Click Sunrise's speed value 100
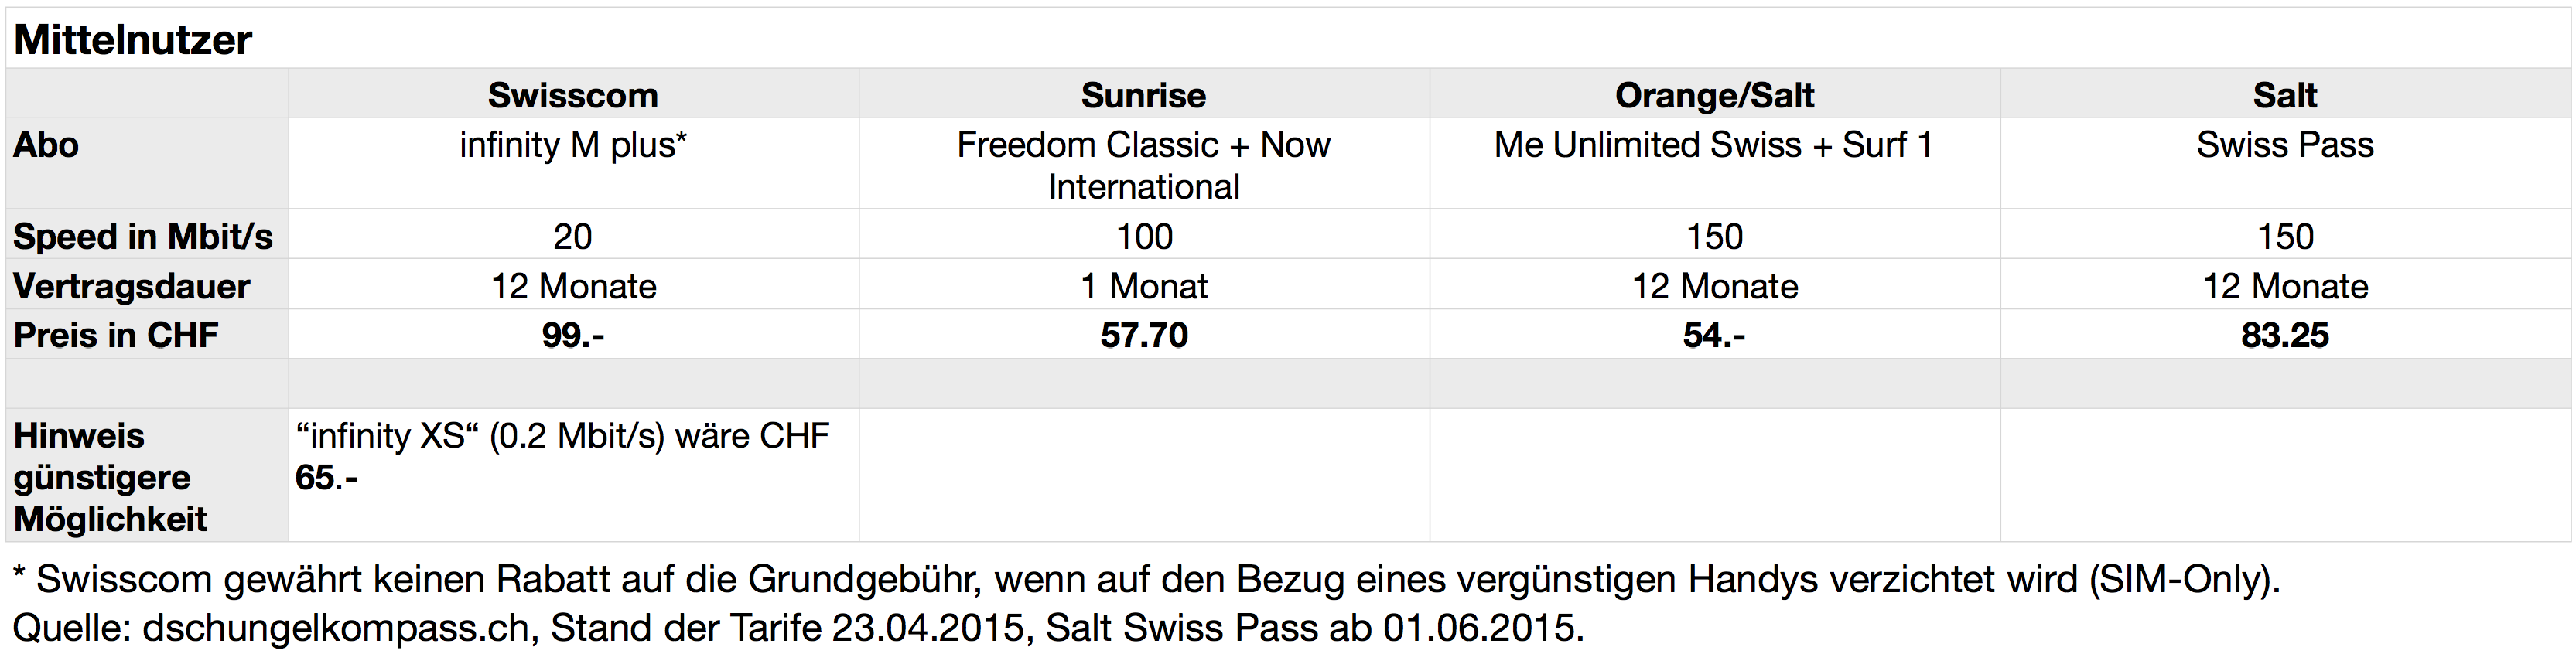Screen dimensions: 2576x654 [x=1144, y=237]
